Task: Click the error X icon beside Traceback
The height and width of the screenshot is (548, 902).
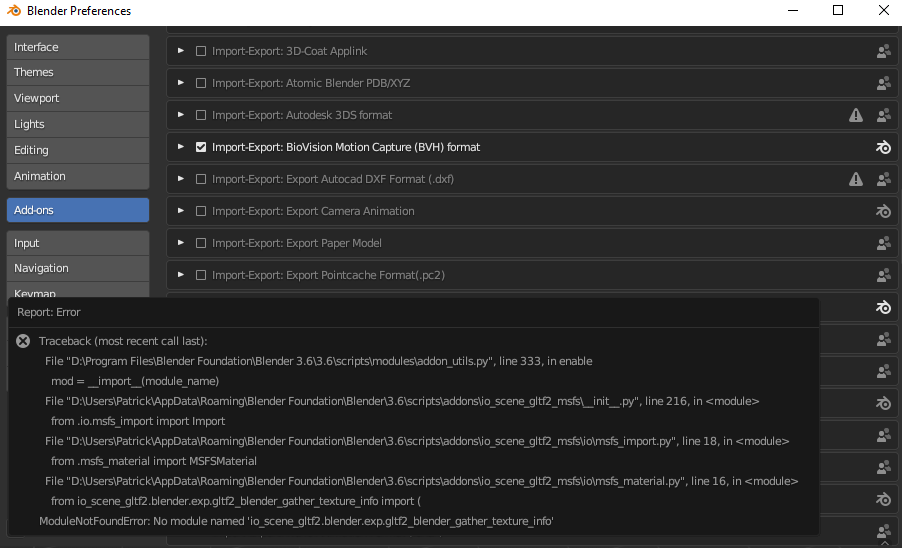Action: pyautogui.click(x=23, y=341)
